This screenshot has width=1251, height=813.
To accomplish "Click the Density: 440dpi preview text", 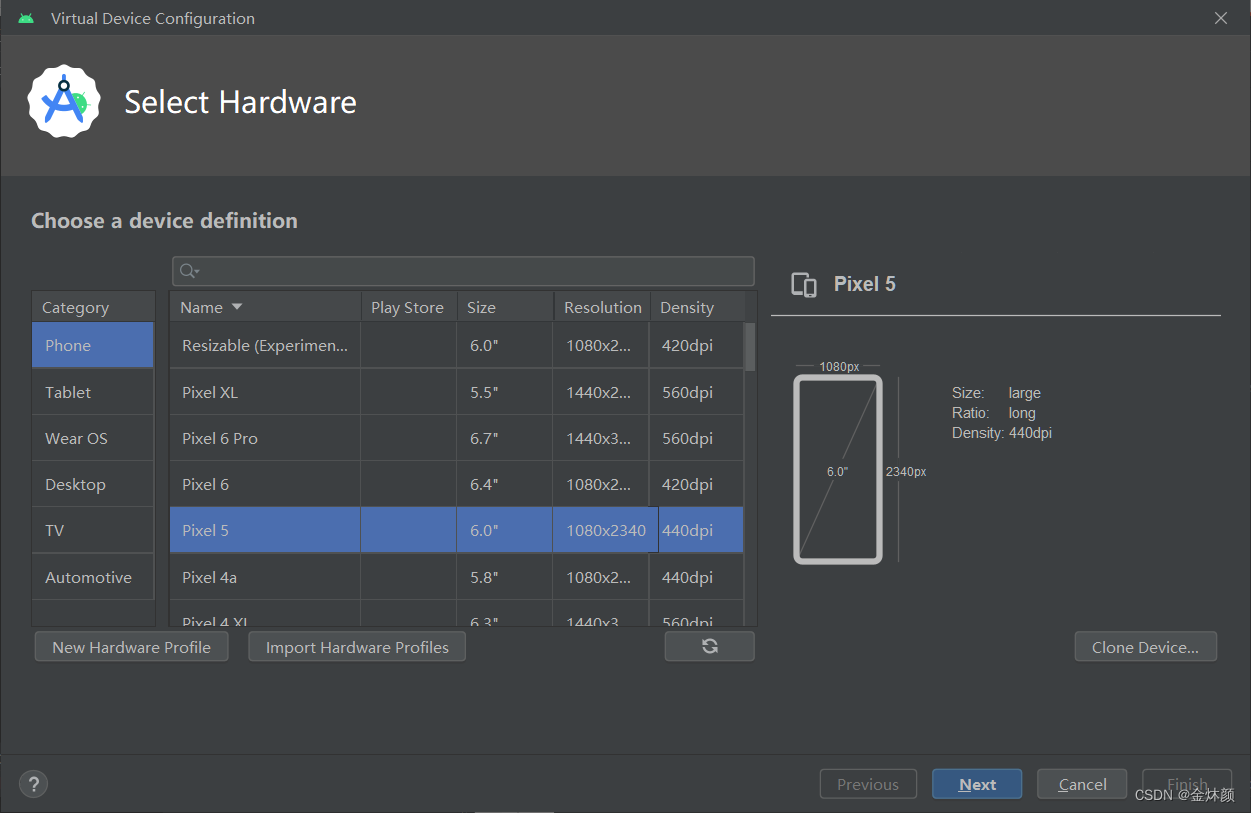I will coord(1002,433).
